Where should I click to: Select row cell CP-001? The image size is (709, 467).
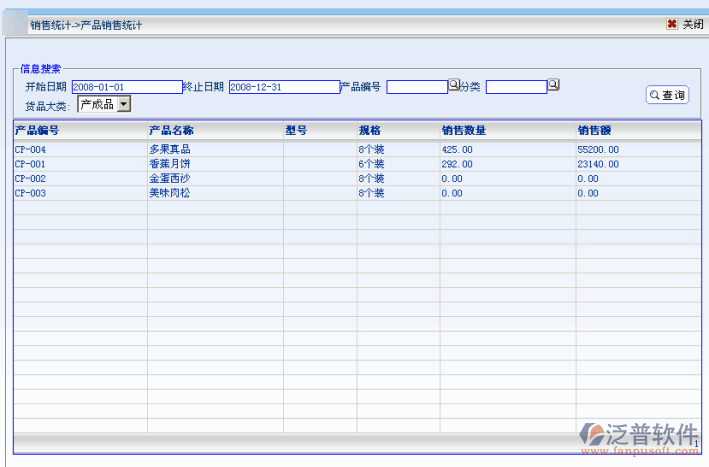pyautogui.click(x=30, y=164)
